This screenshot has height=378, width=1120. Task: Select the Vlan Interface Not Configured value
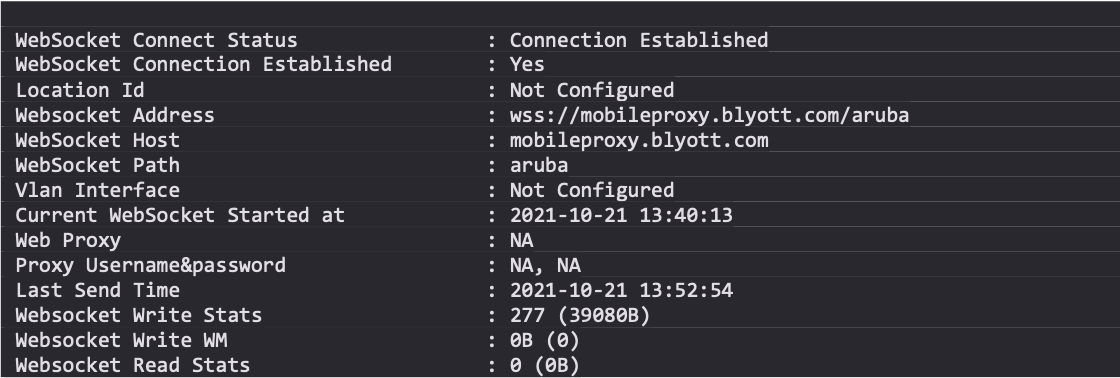point(591,190)
